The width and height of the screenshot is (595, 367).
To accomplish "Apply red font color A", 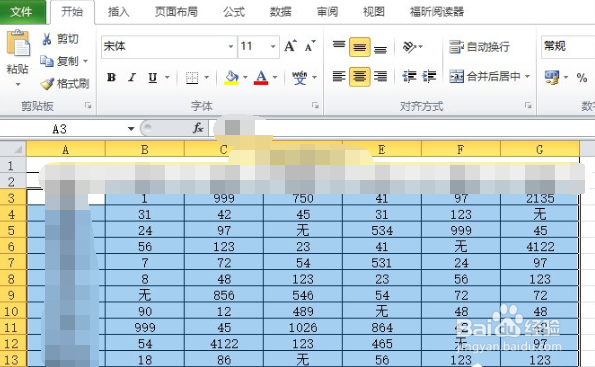I will tap(261, 78).
